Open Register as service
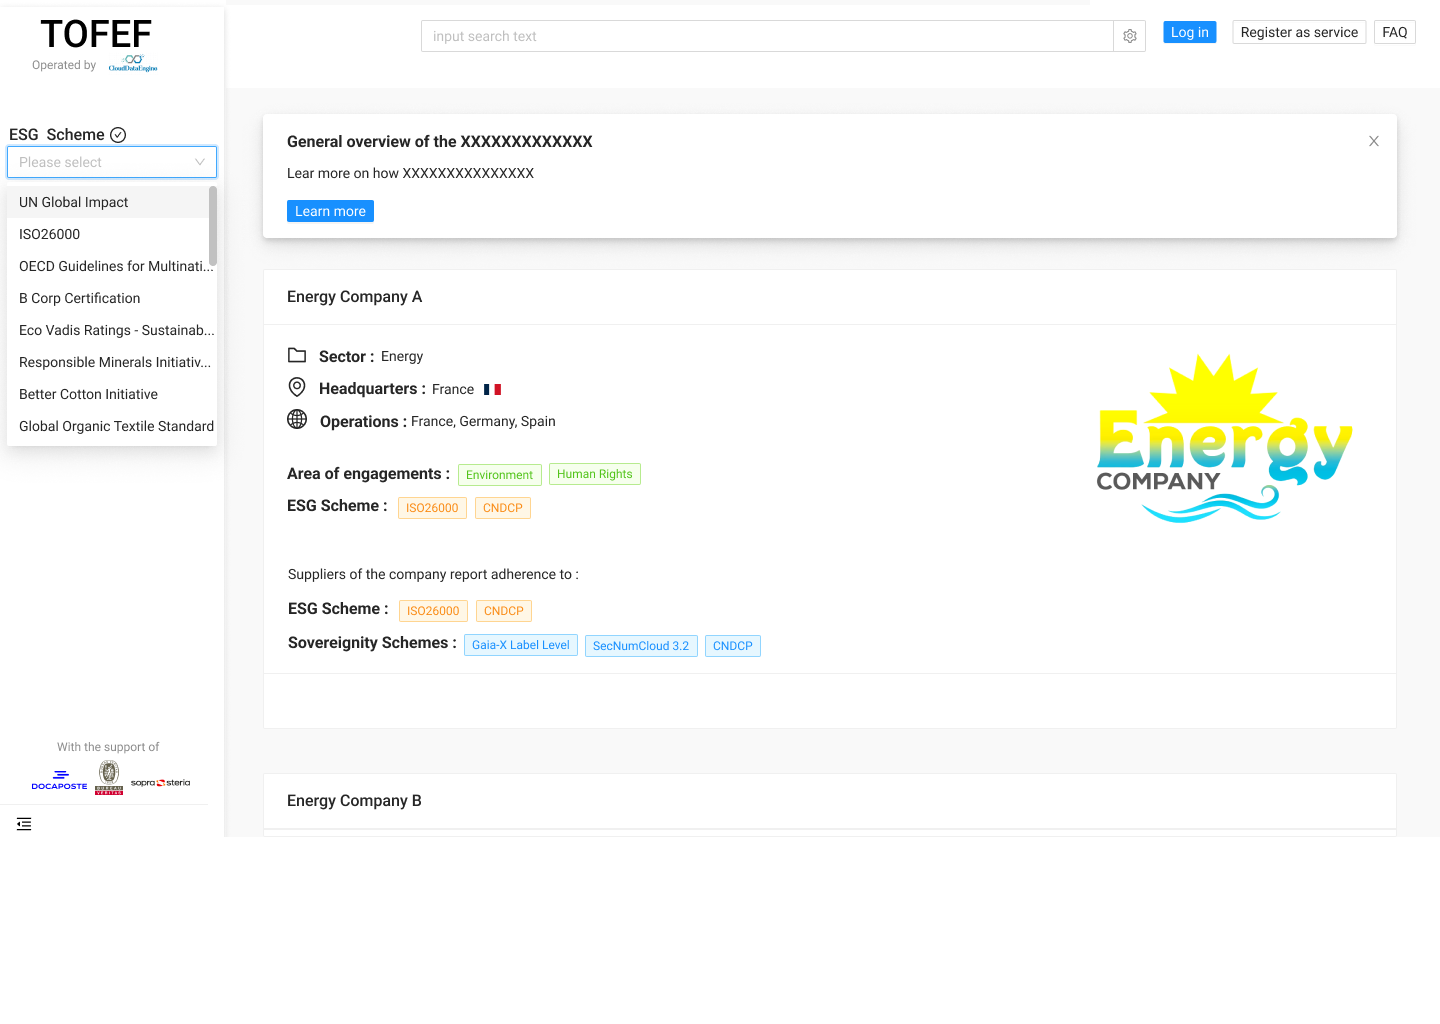 pyautogui.click(x=1299, y=32)
